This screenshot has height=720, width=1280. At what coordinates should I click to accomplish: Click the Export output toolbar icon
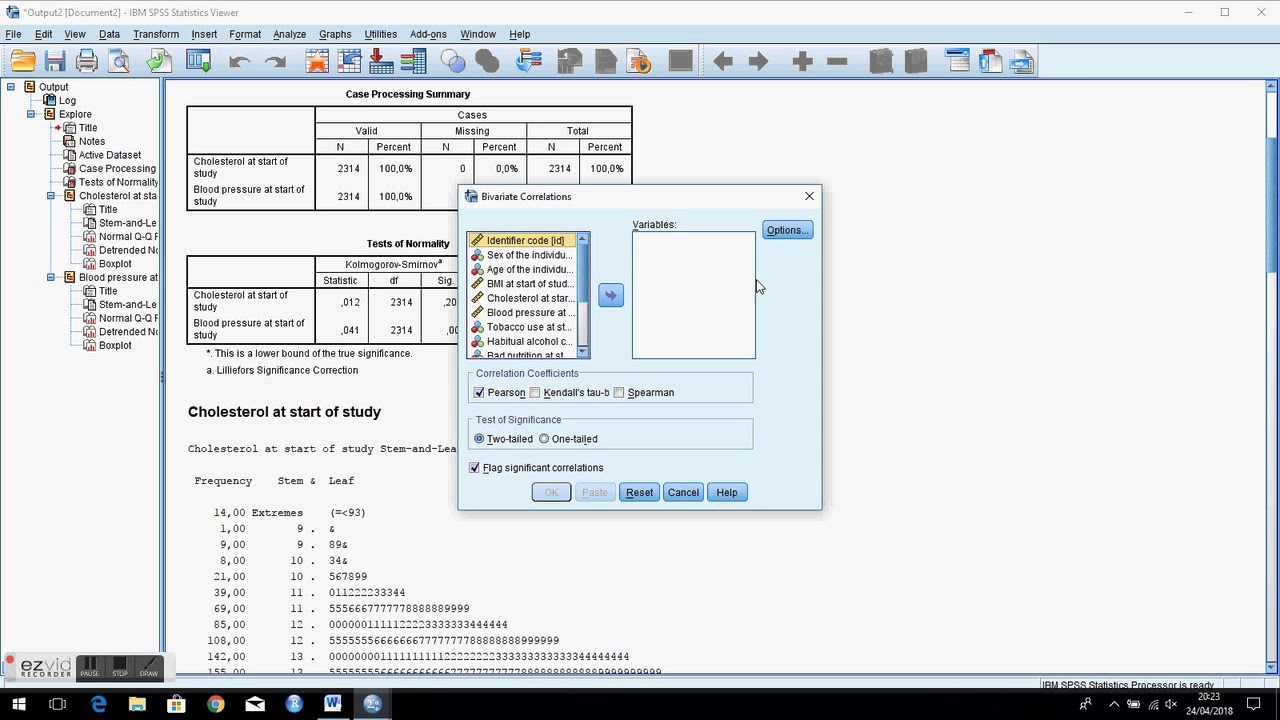coord(158,62)
